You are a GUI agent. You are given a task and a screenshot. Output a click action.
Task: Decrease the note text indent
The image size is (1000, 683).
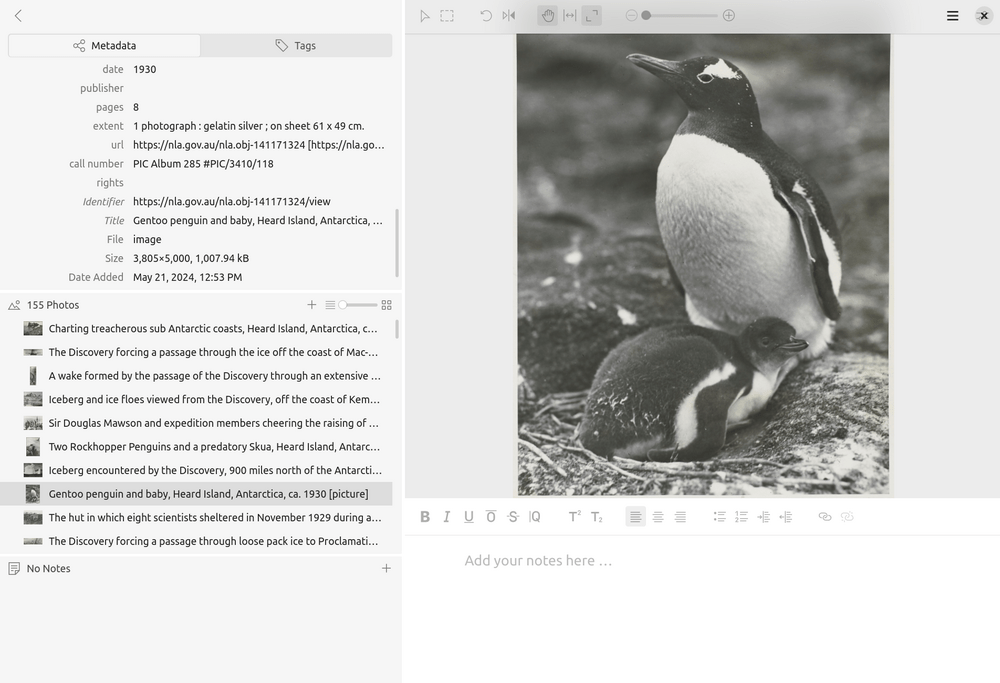786,517
